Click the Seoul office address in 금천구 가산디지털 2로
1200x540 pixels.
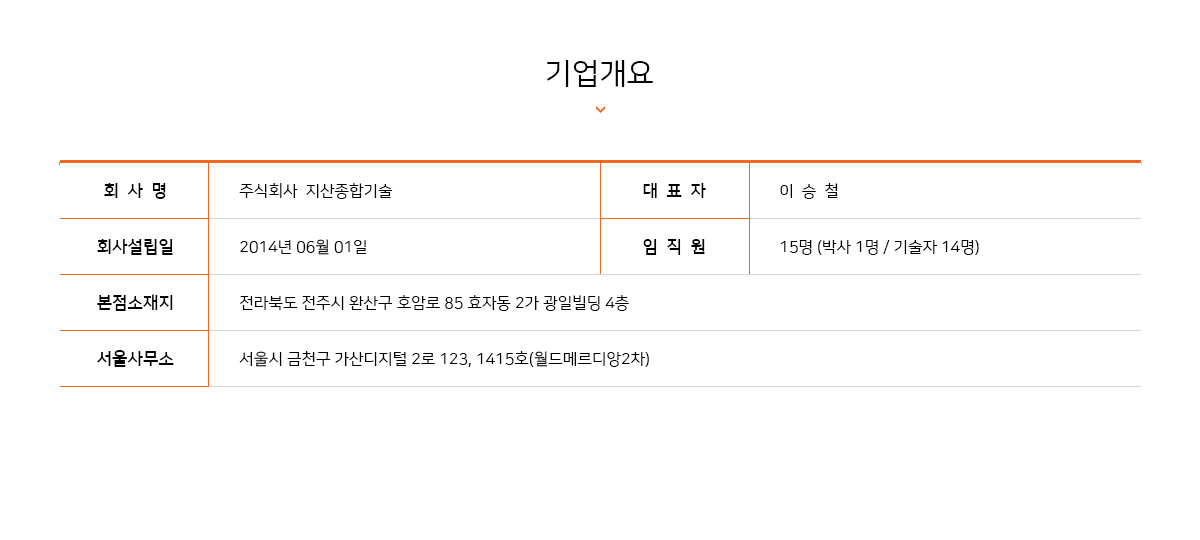click(445, 359)
